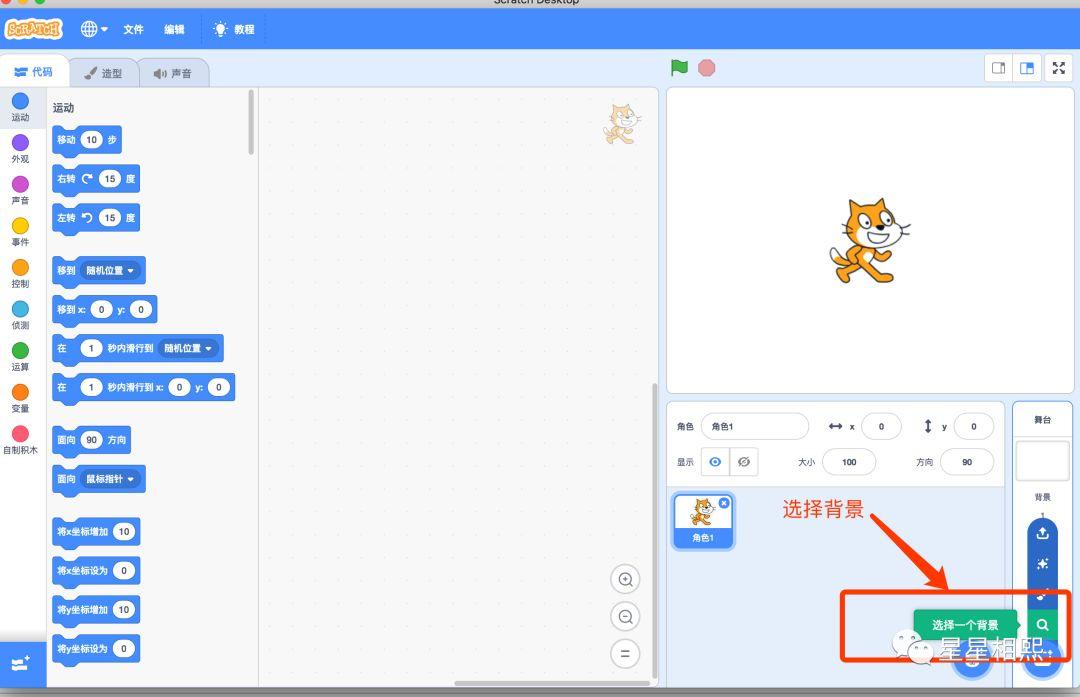
Task: Open 教程 tutorials
Action: pos(234,30)
